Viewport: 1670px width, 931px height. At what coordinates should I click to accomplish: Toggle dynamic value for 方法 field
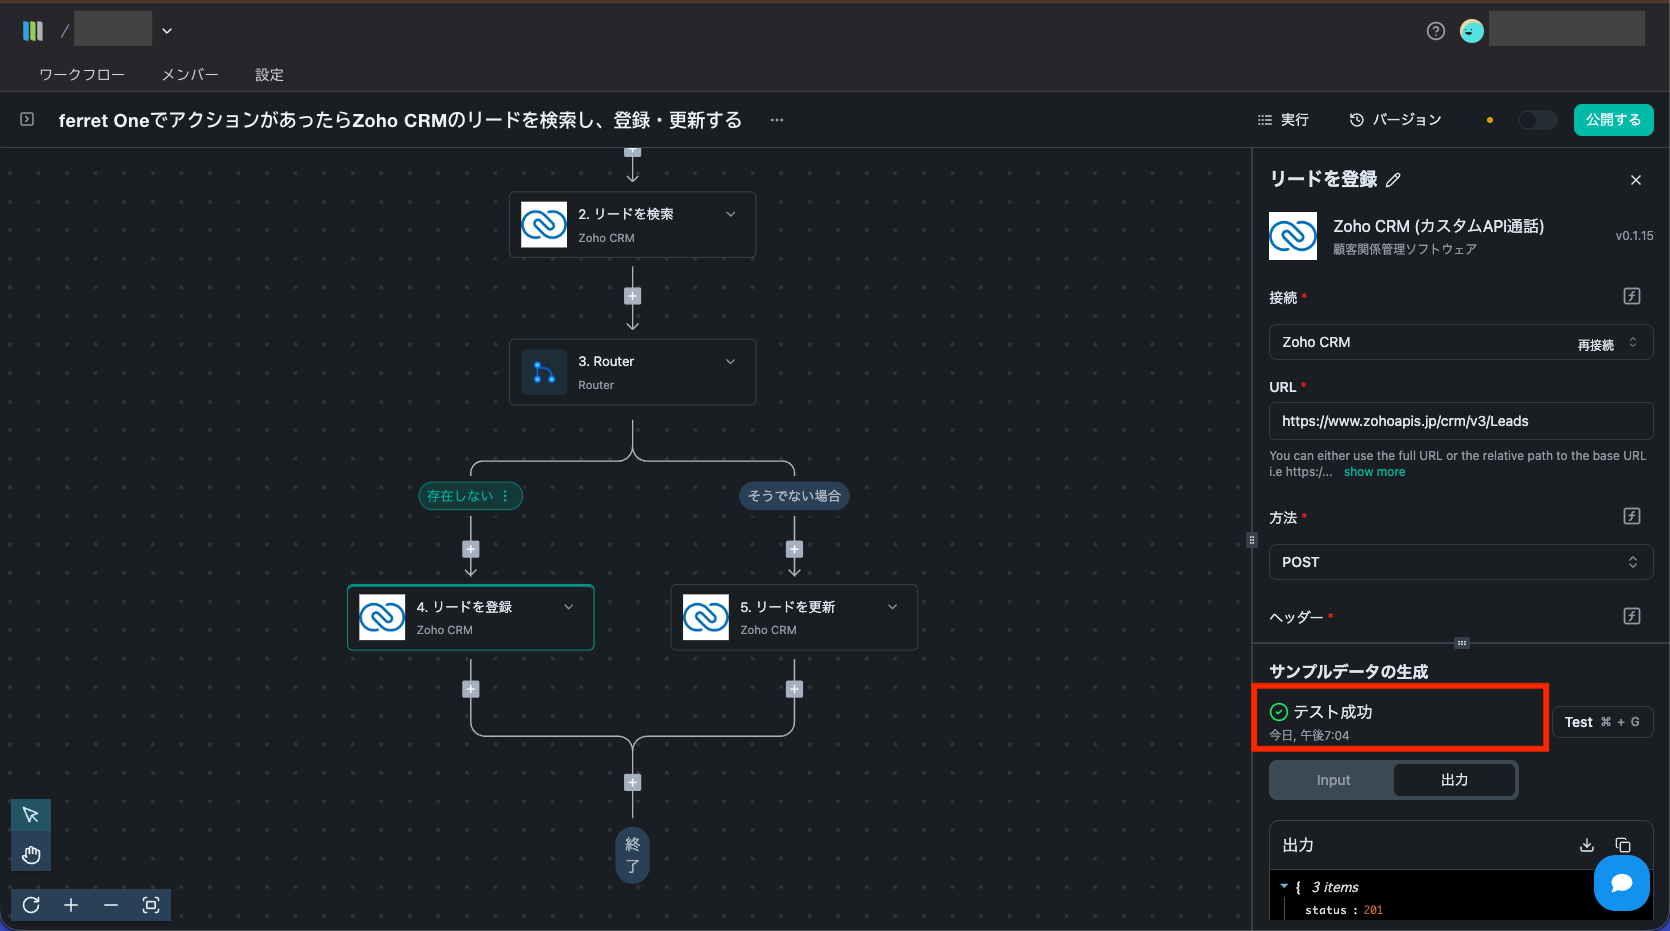[x=1632, y=516]
